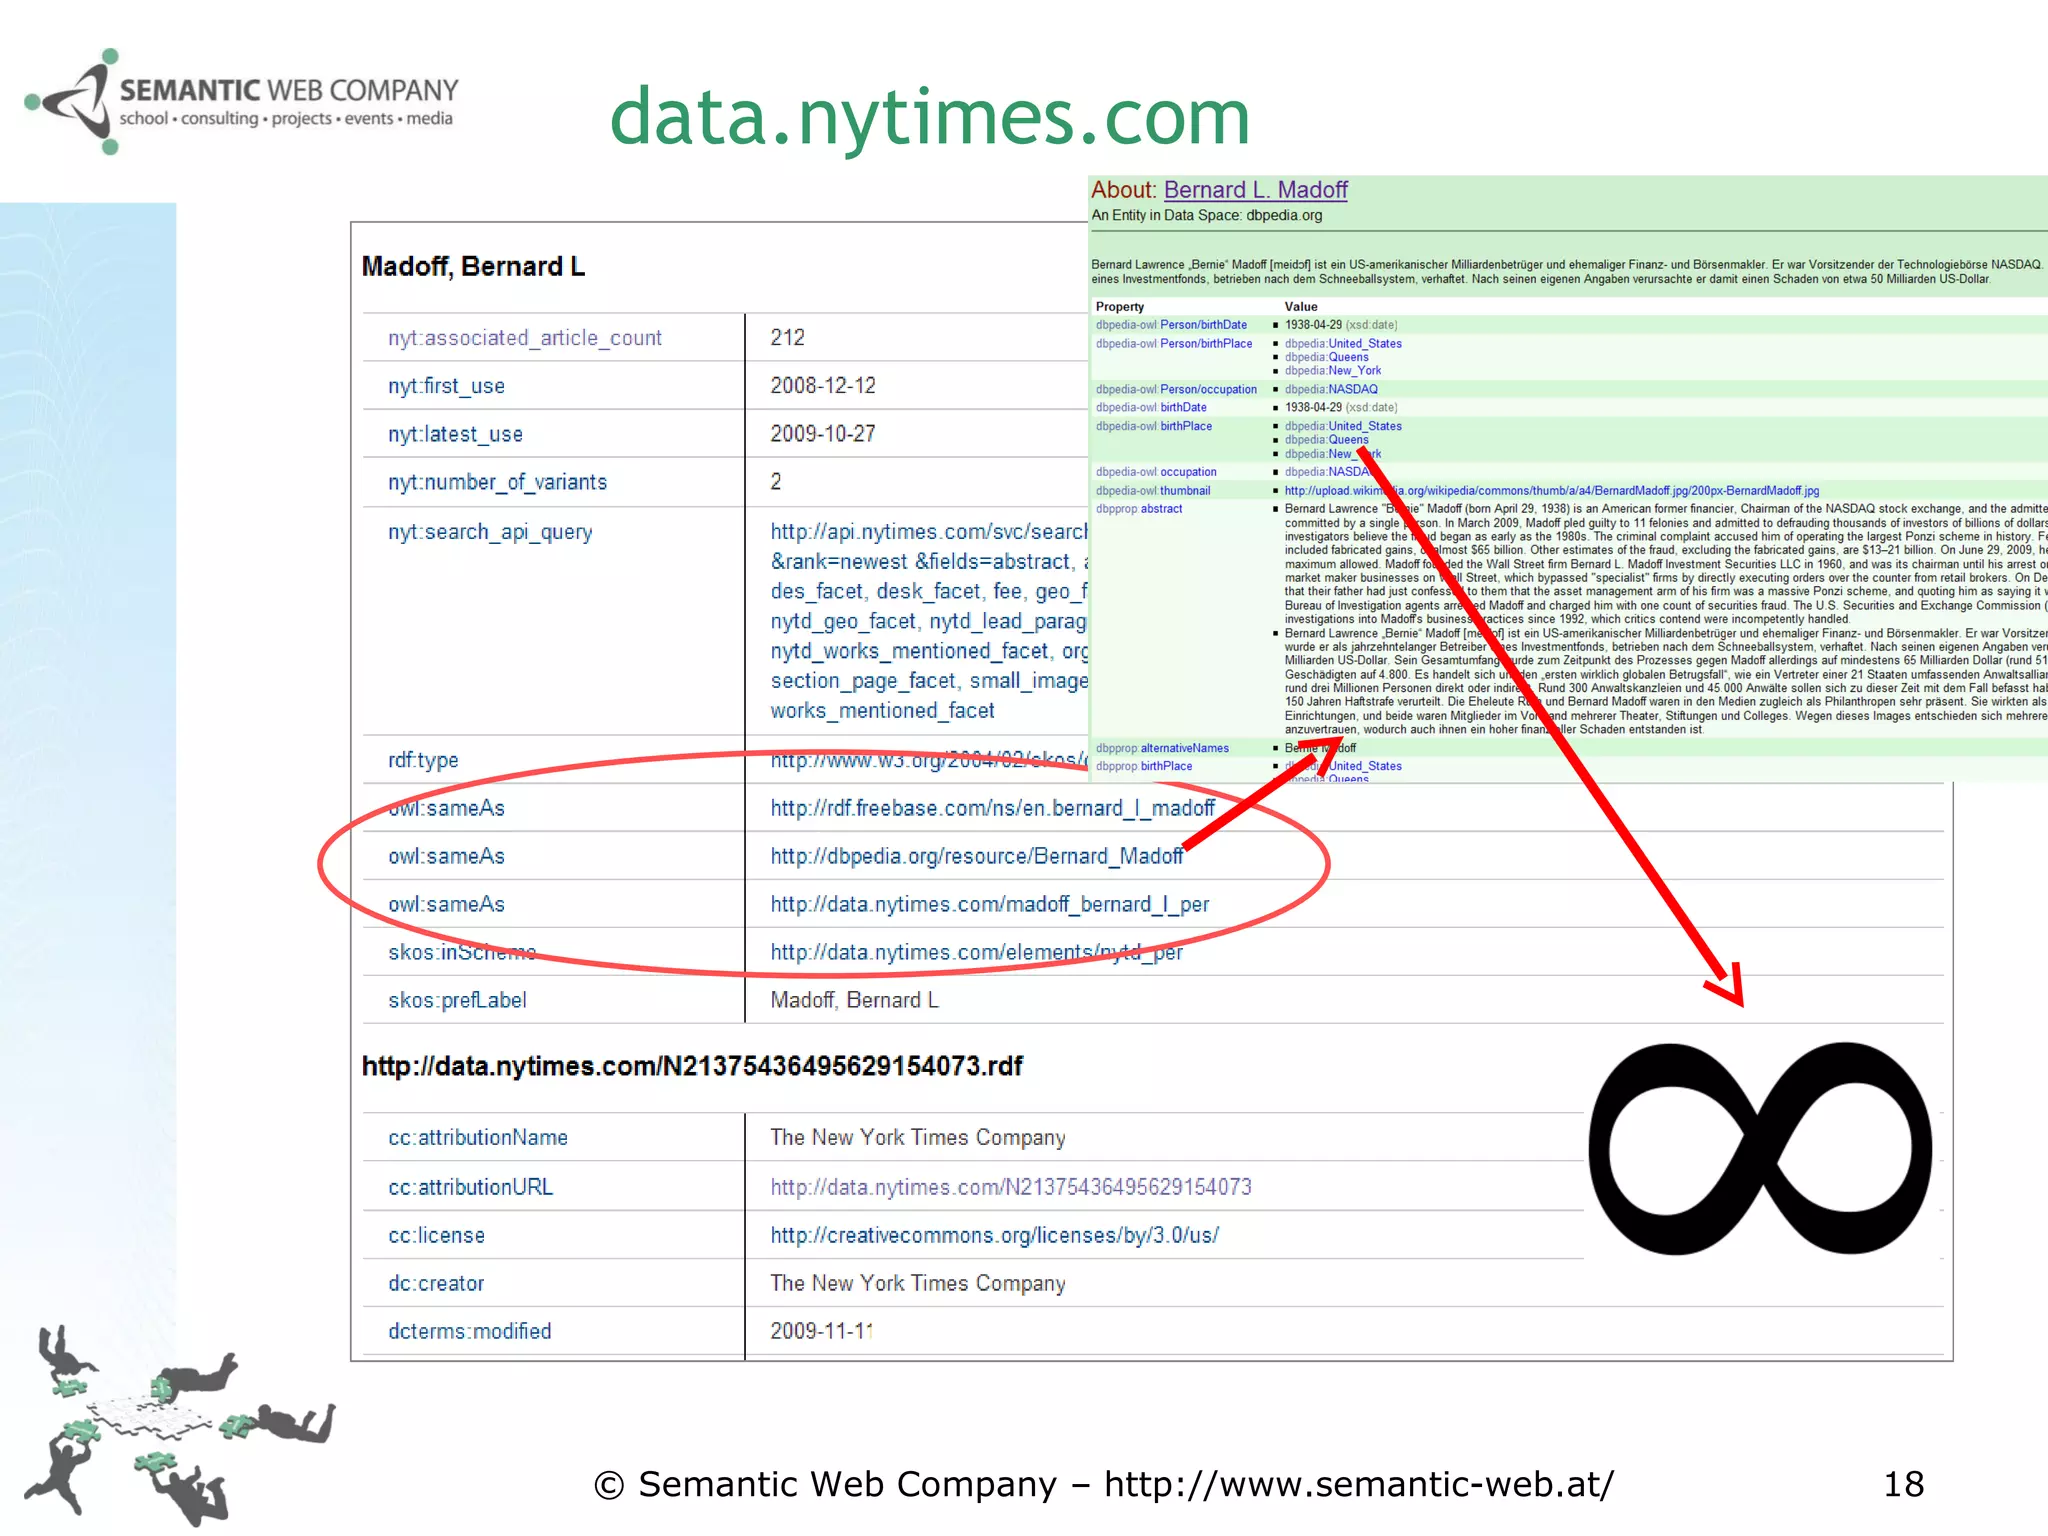The image size is (2048, 1536).
Task: Open the dbpprop alternativeNames property
Action: pyautogui.click(x=1162, y=748)
